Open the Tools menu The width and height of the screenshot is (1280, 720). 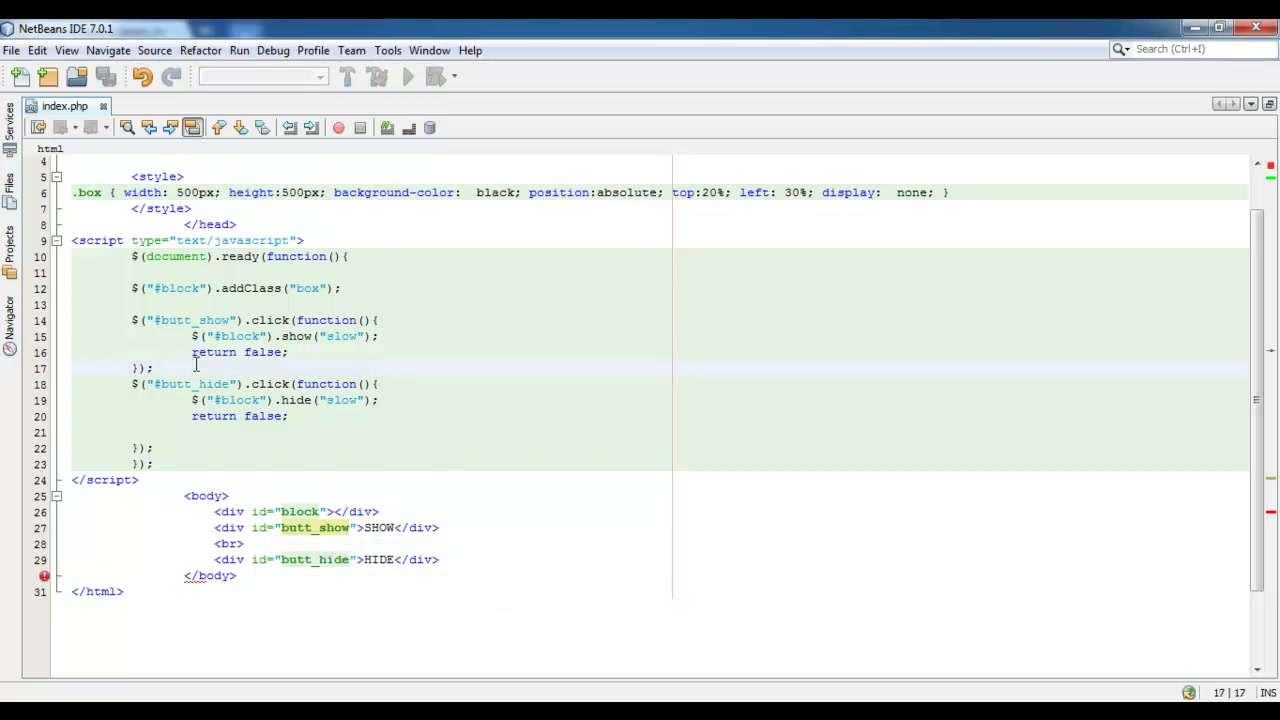388,50
